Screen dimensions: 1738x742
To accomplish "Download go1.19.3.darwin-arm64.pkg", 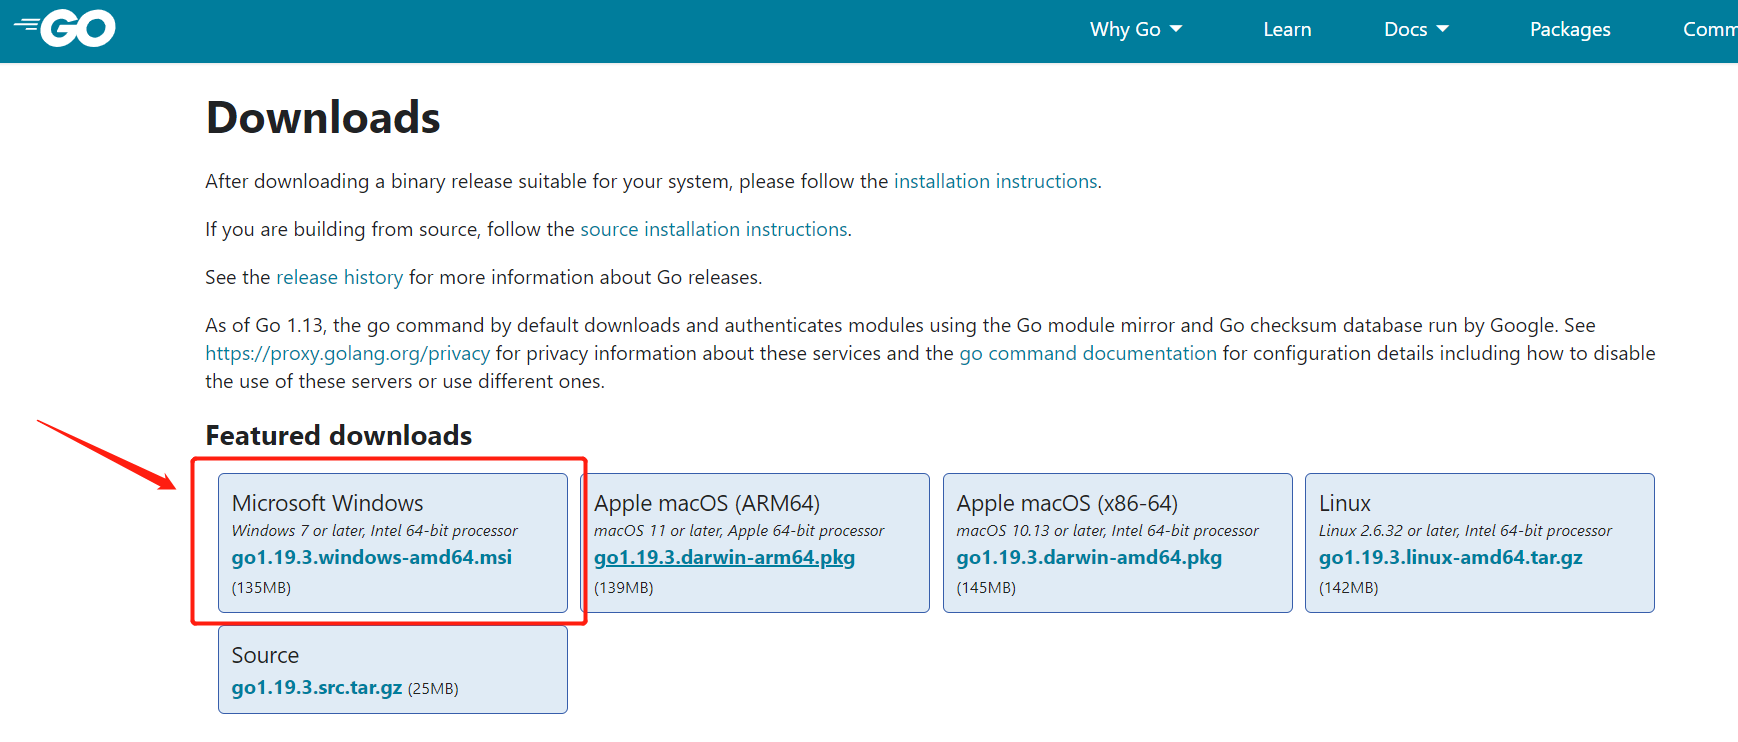I will (724, 557).
